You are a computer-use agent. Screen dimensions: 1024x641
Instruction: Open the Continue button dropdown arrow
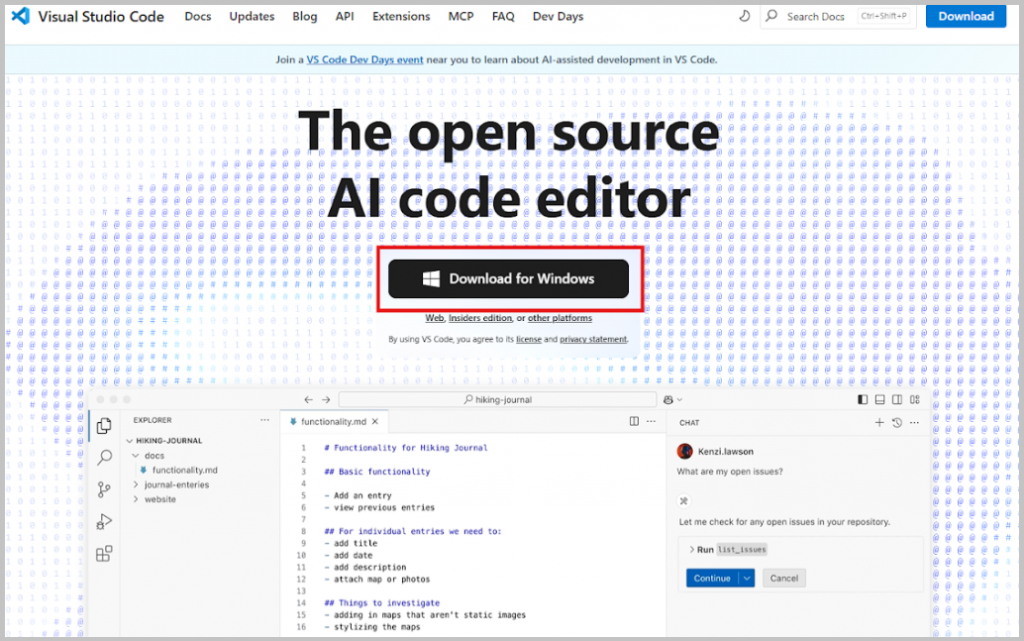click(746, 578)
